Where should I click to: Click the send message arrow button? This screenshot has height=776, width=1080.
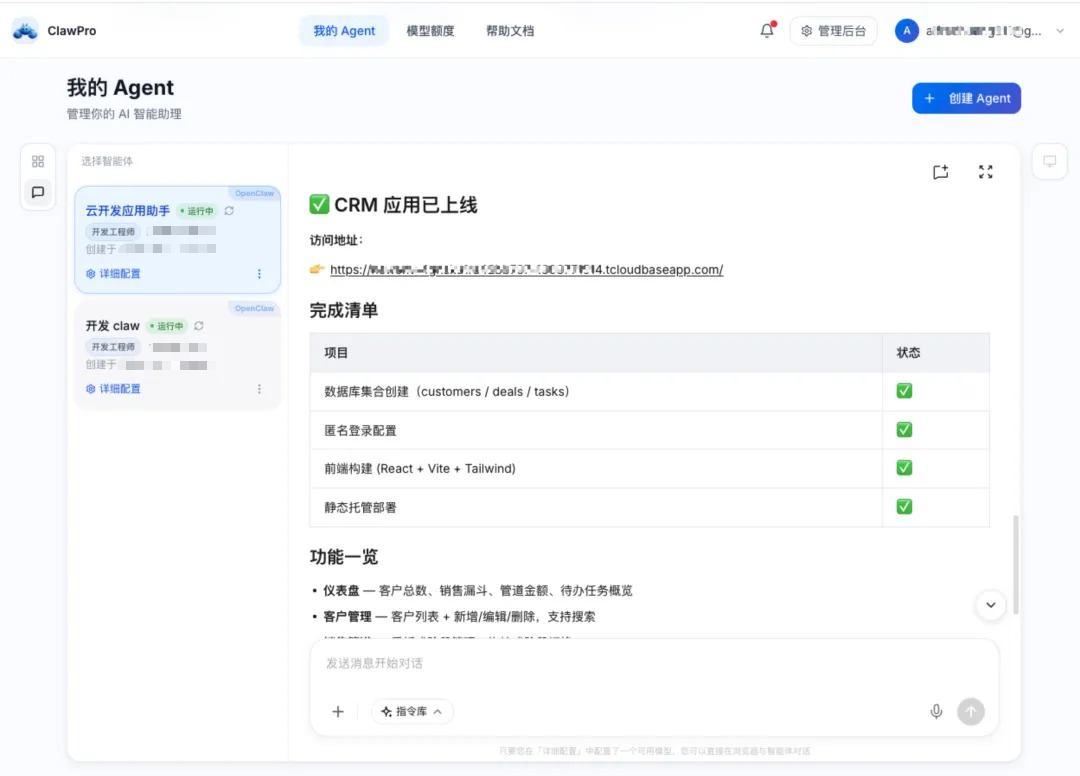(971, 711)
